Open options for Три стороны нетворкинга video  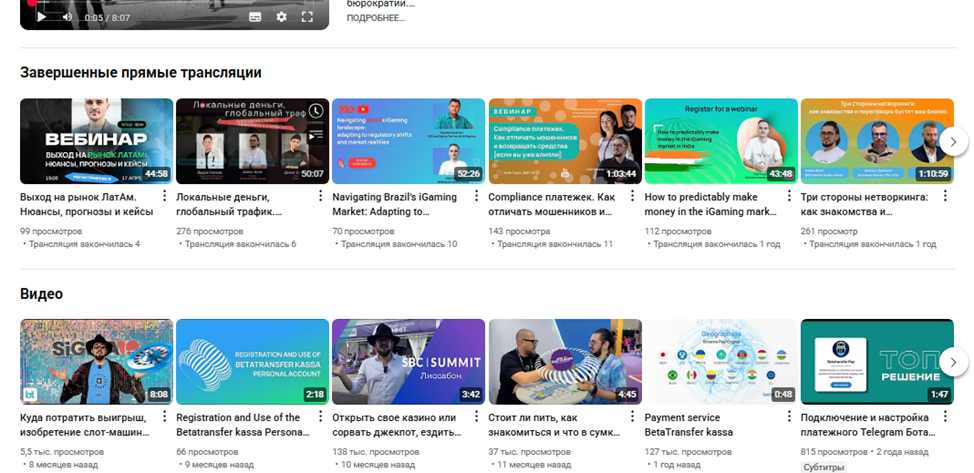tap(945, 196)
